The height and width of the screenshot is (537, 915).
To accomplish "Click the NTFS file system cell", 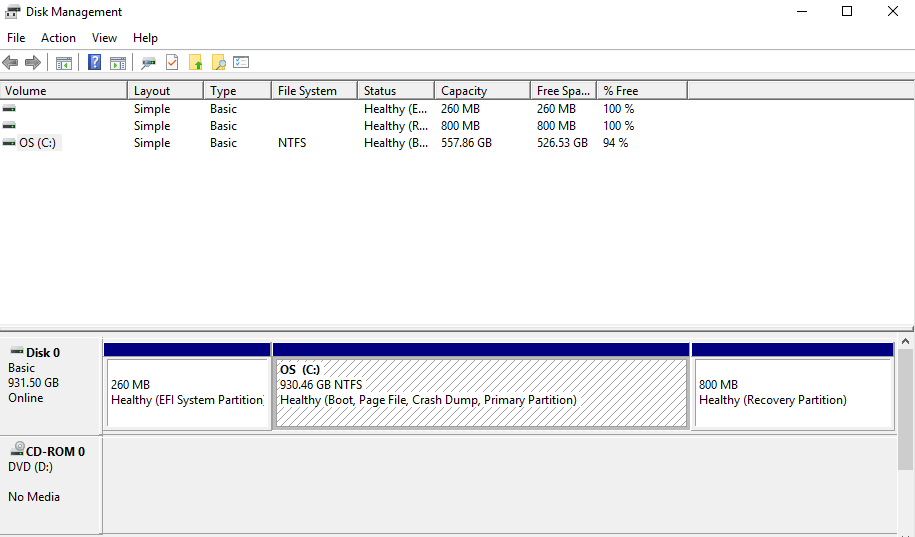I will [292, 143].
